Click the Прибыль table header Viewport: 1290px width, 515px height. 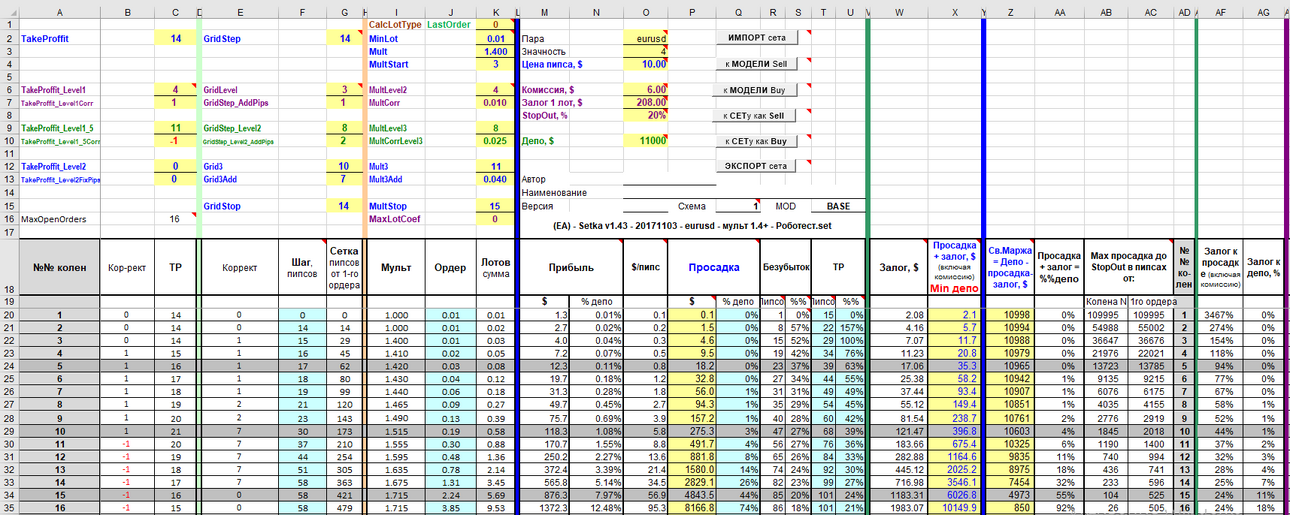[x=570, y=267]
